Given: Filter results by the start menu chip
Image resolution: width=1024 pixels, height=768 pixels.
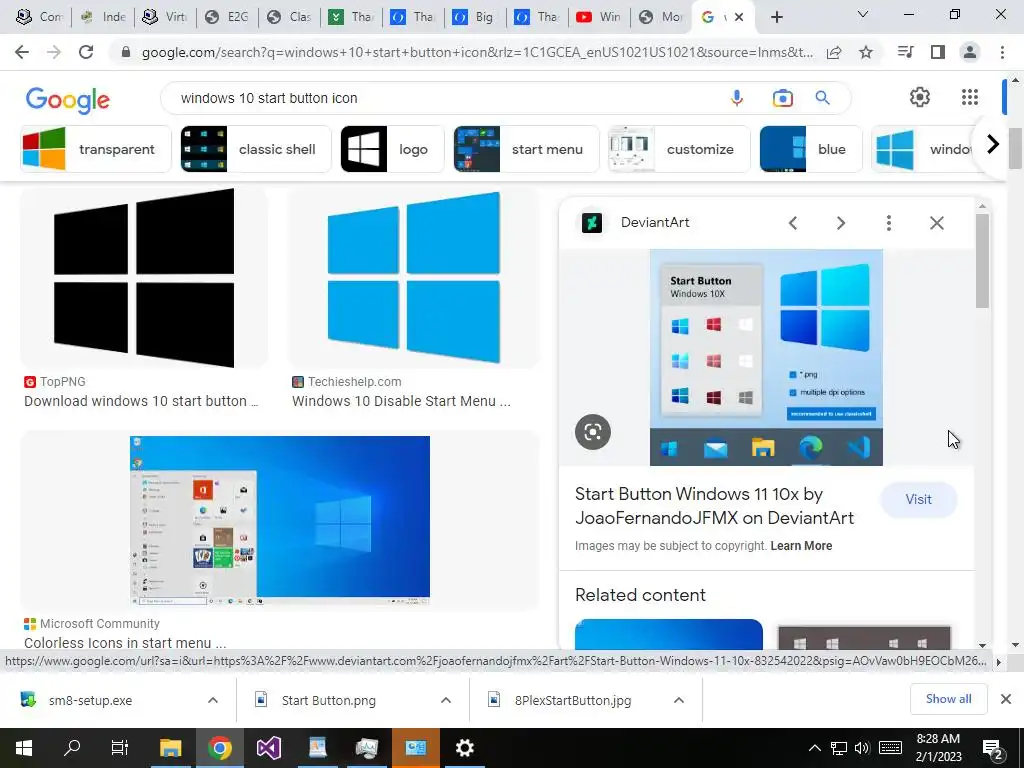Looking at the screenshot, I should [526, 149].
